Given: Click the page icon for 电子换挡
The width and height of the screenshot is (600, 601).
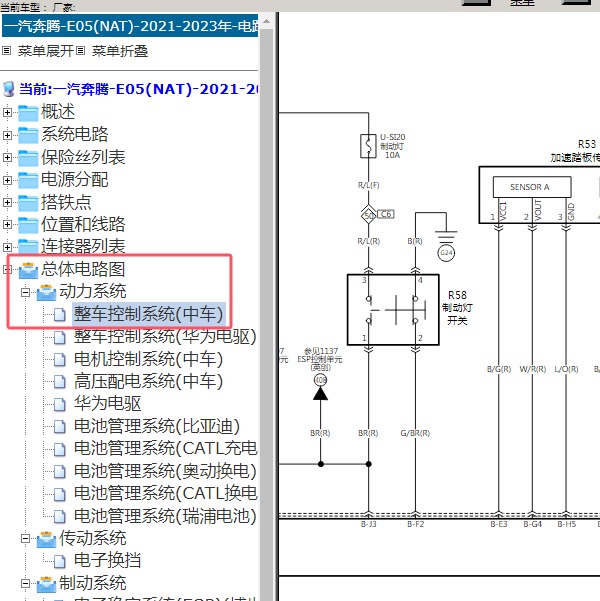Looking at the screenshot, I should (x=59, y=561).
